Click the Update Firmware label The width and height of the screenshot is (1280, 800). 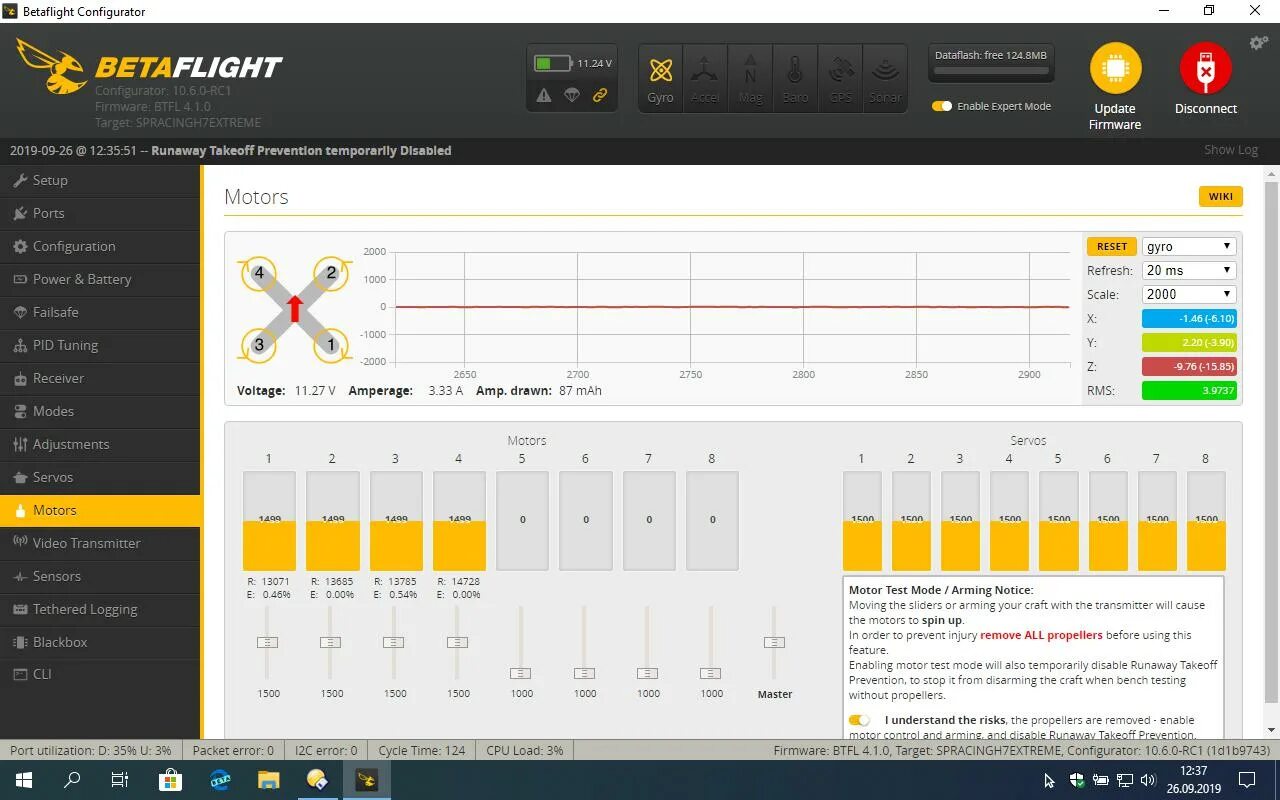point(1115,116)
